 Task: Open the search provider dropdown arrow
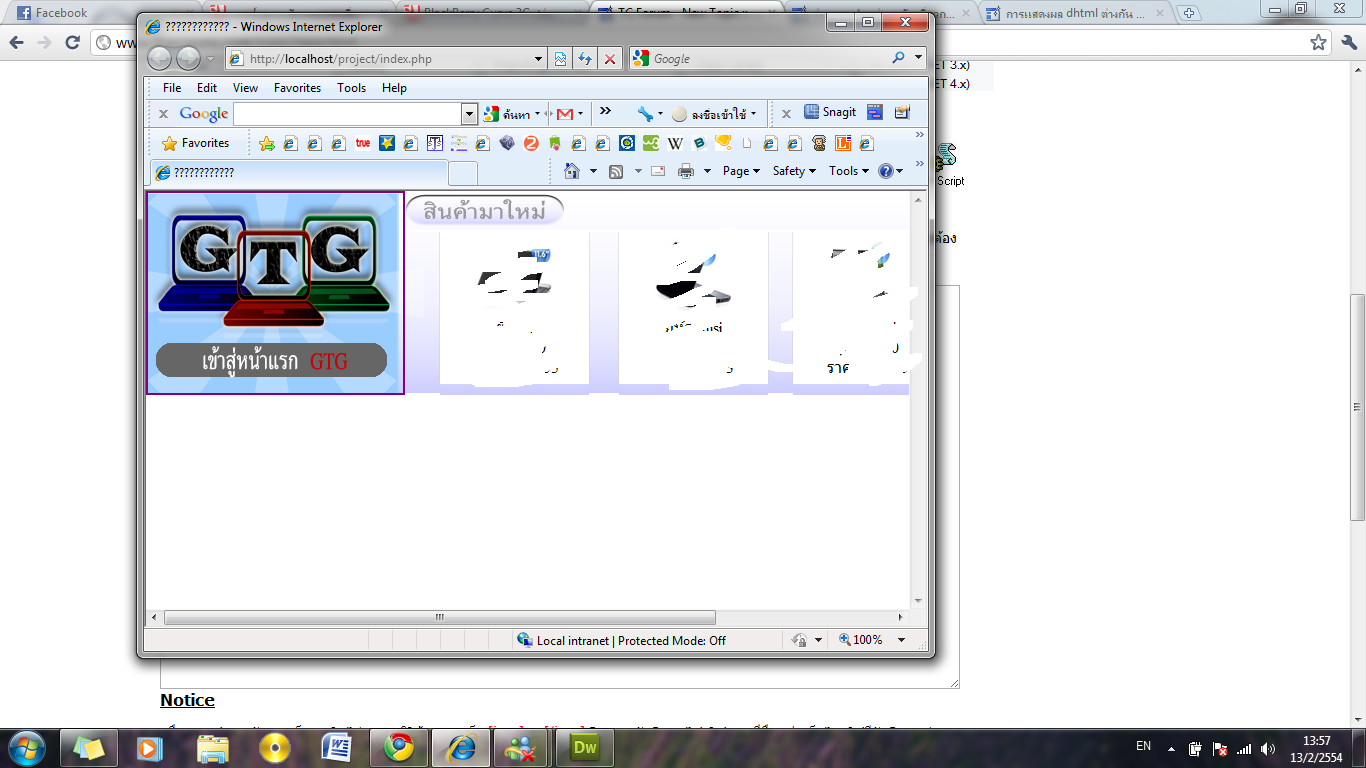[x=919, y=58]
